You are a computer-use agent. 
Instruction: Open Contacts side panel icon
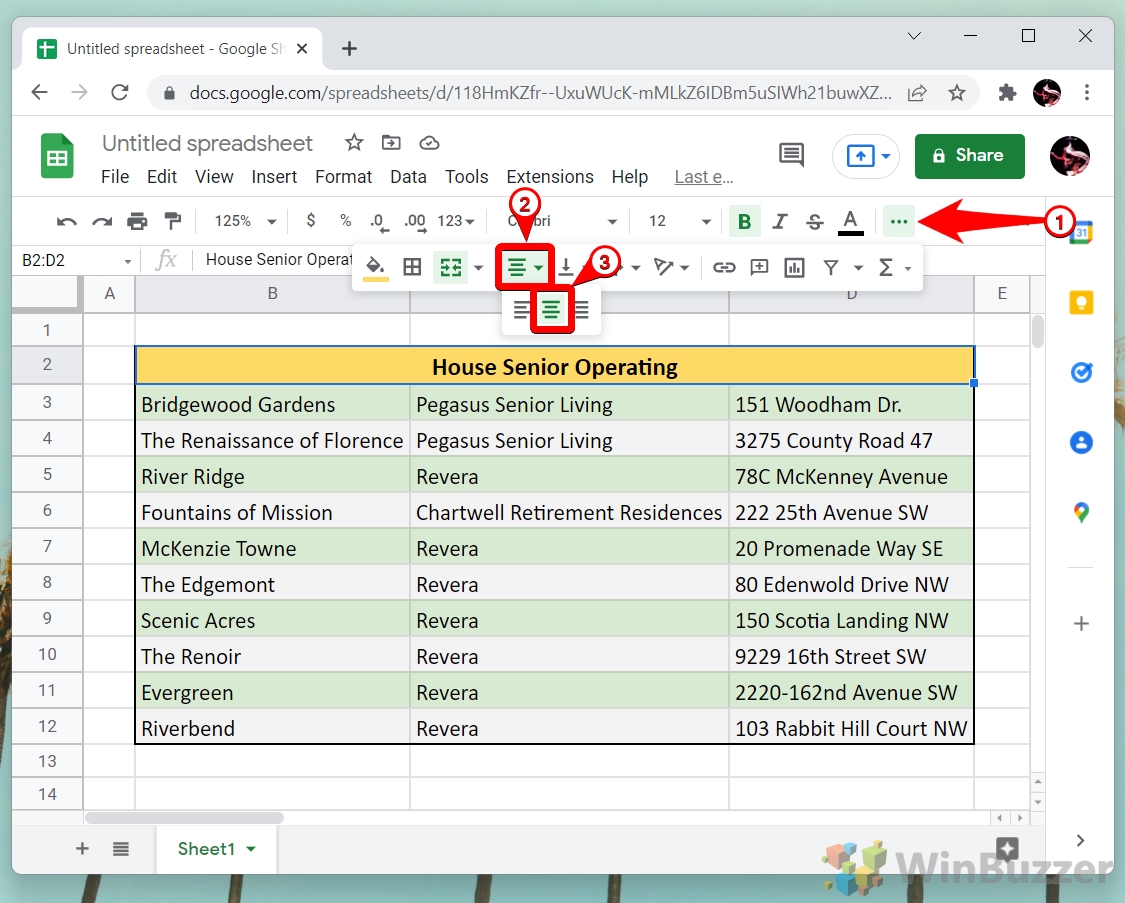coord(1081,442)
